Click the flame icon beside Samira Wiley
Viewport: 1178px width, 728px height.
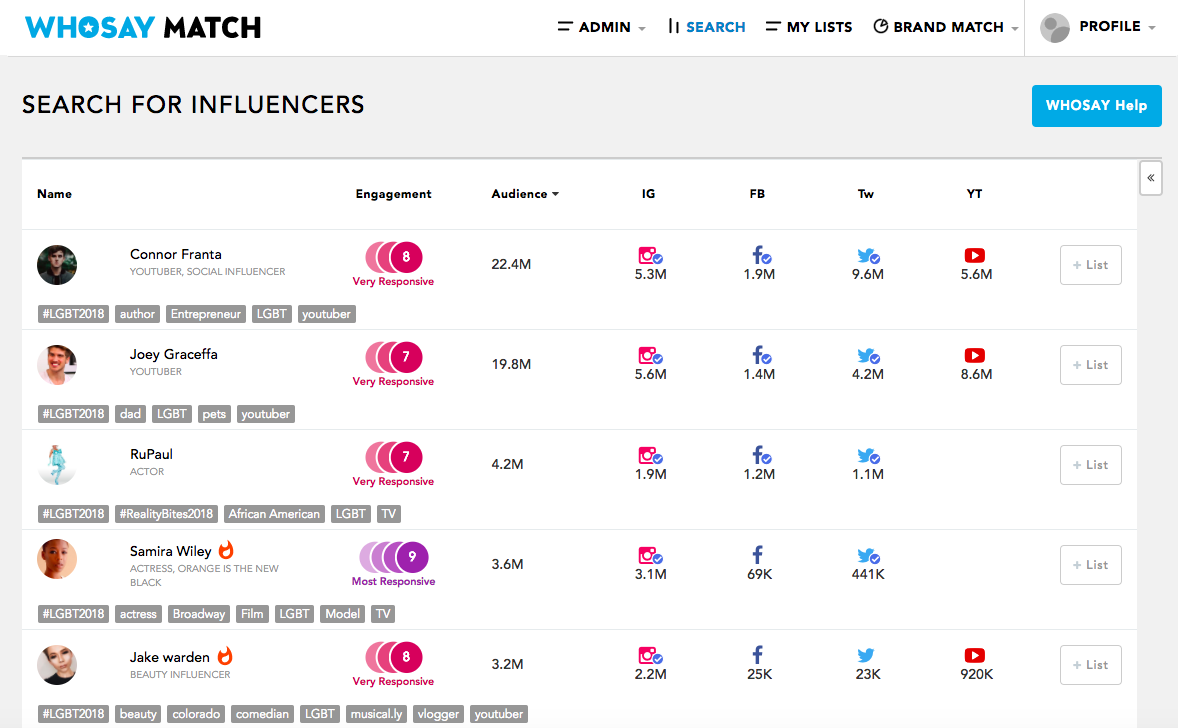point(226,550)
